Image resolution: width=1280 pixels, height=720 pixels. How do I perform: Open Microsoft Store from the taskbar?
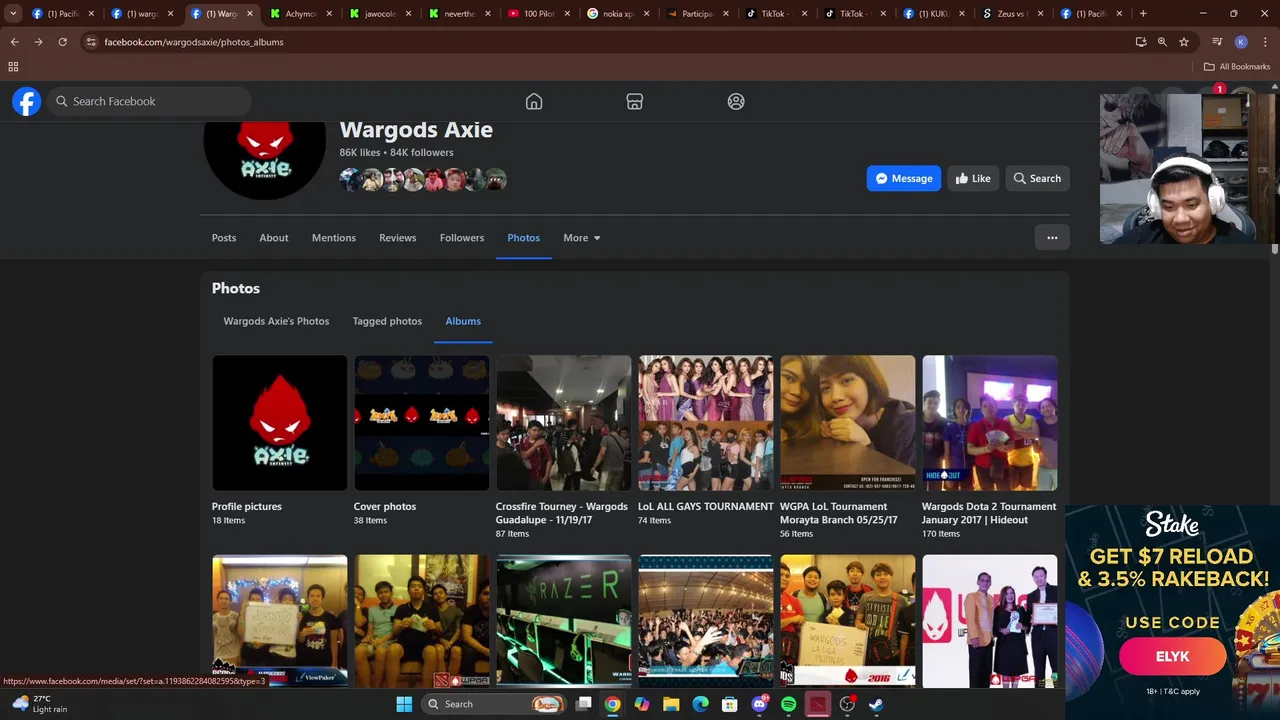point(730,704)
